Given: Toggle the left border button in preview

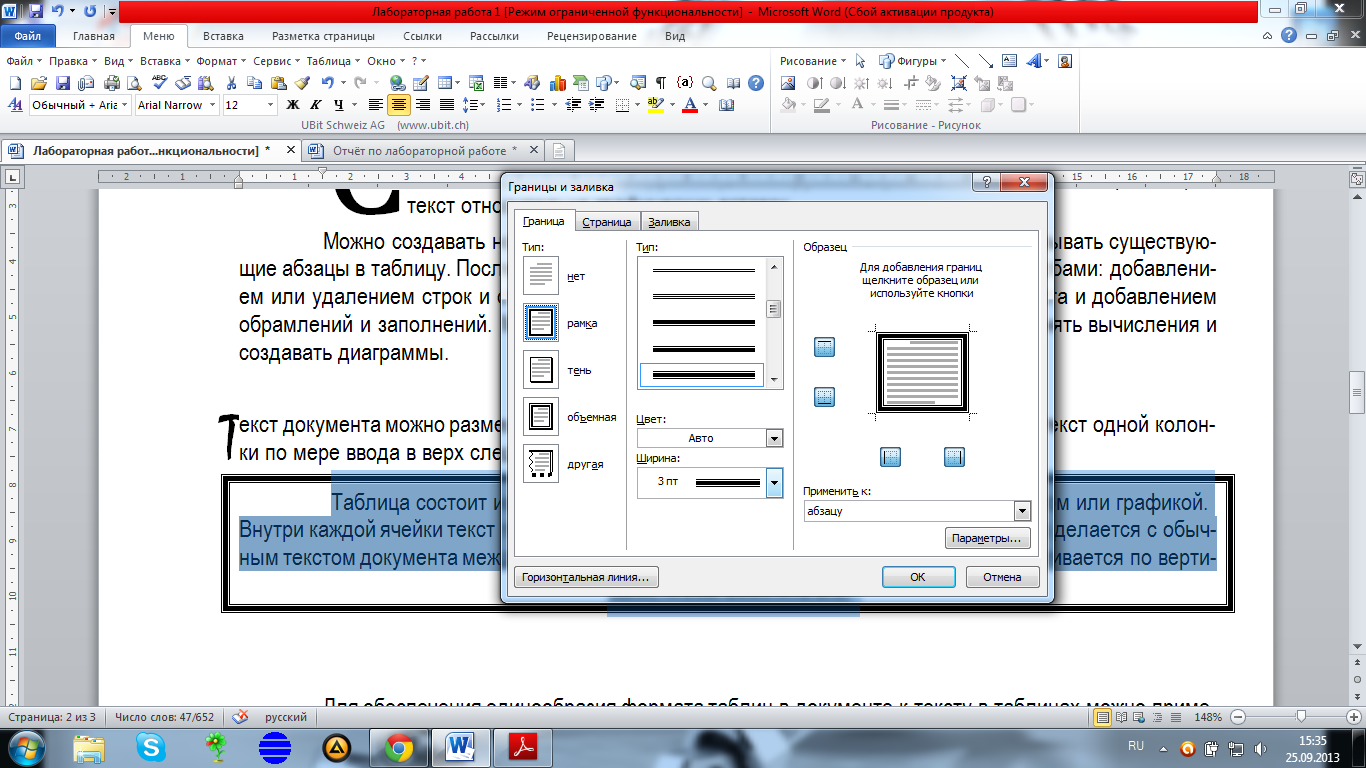Looking at the screenshot, I should [x=891, y=457].
